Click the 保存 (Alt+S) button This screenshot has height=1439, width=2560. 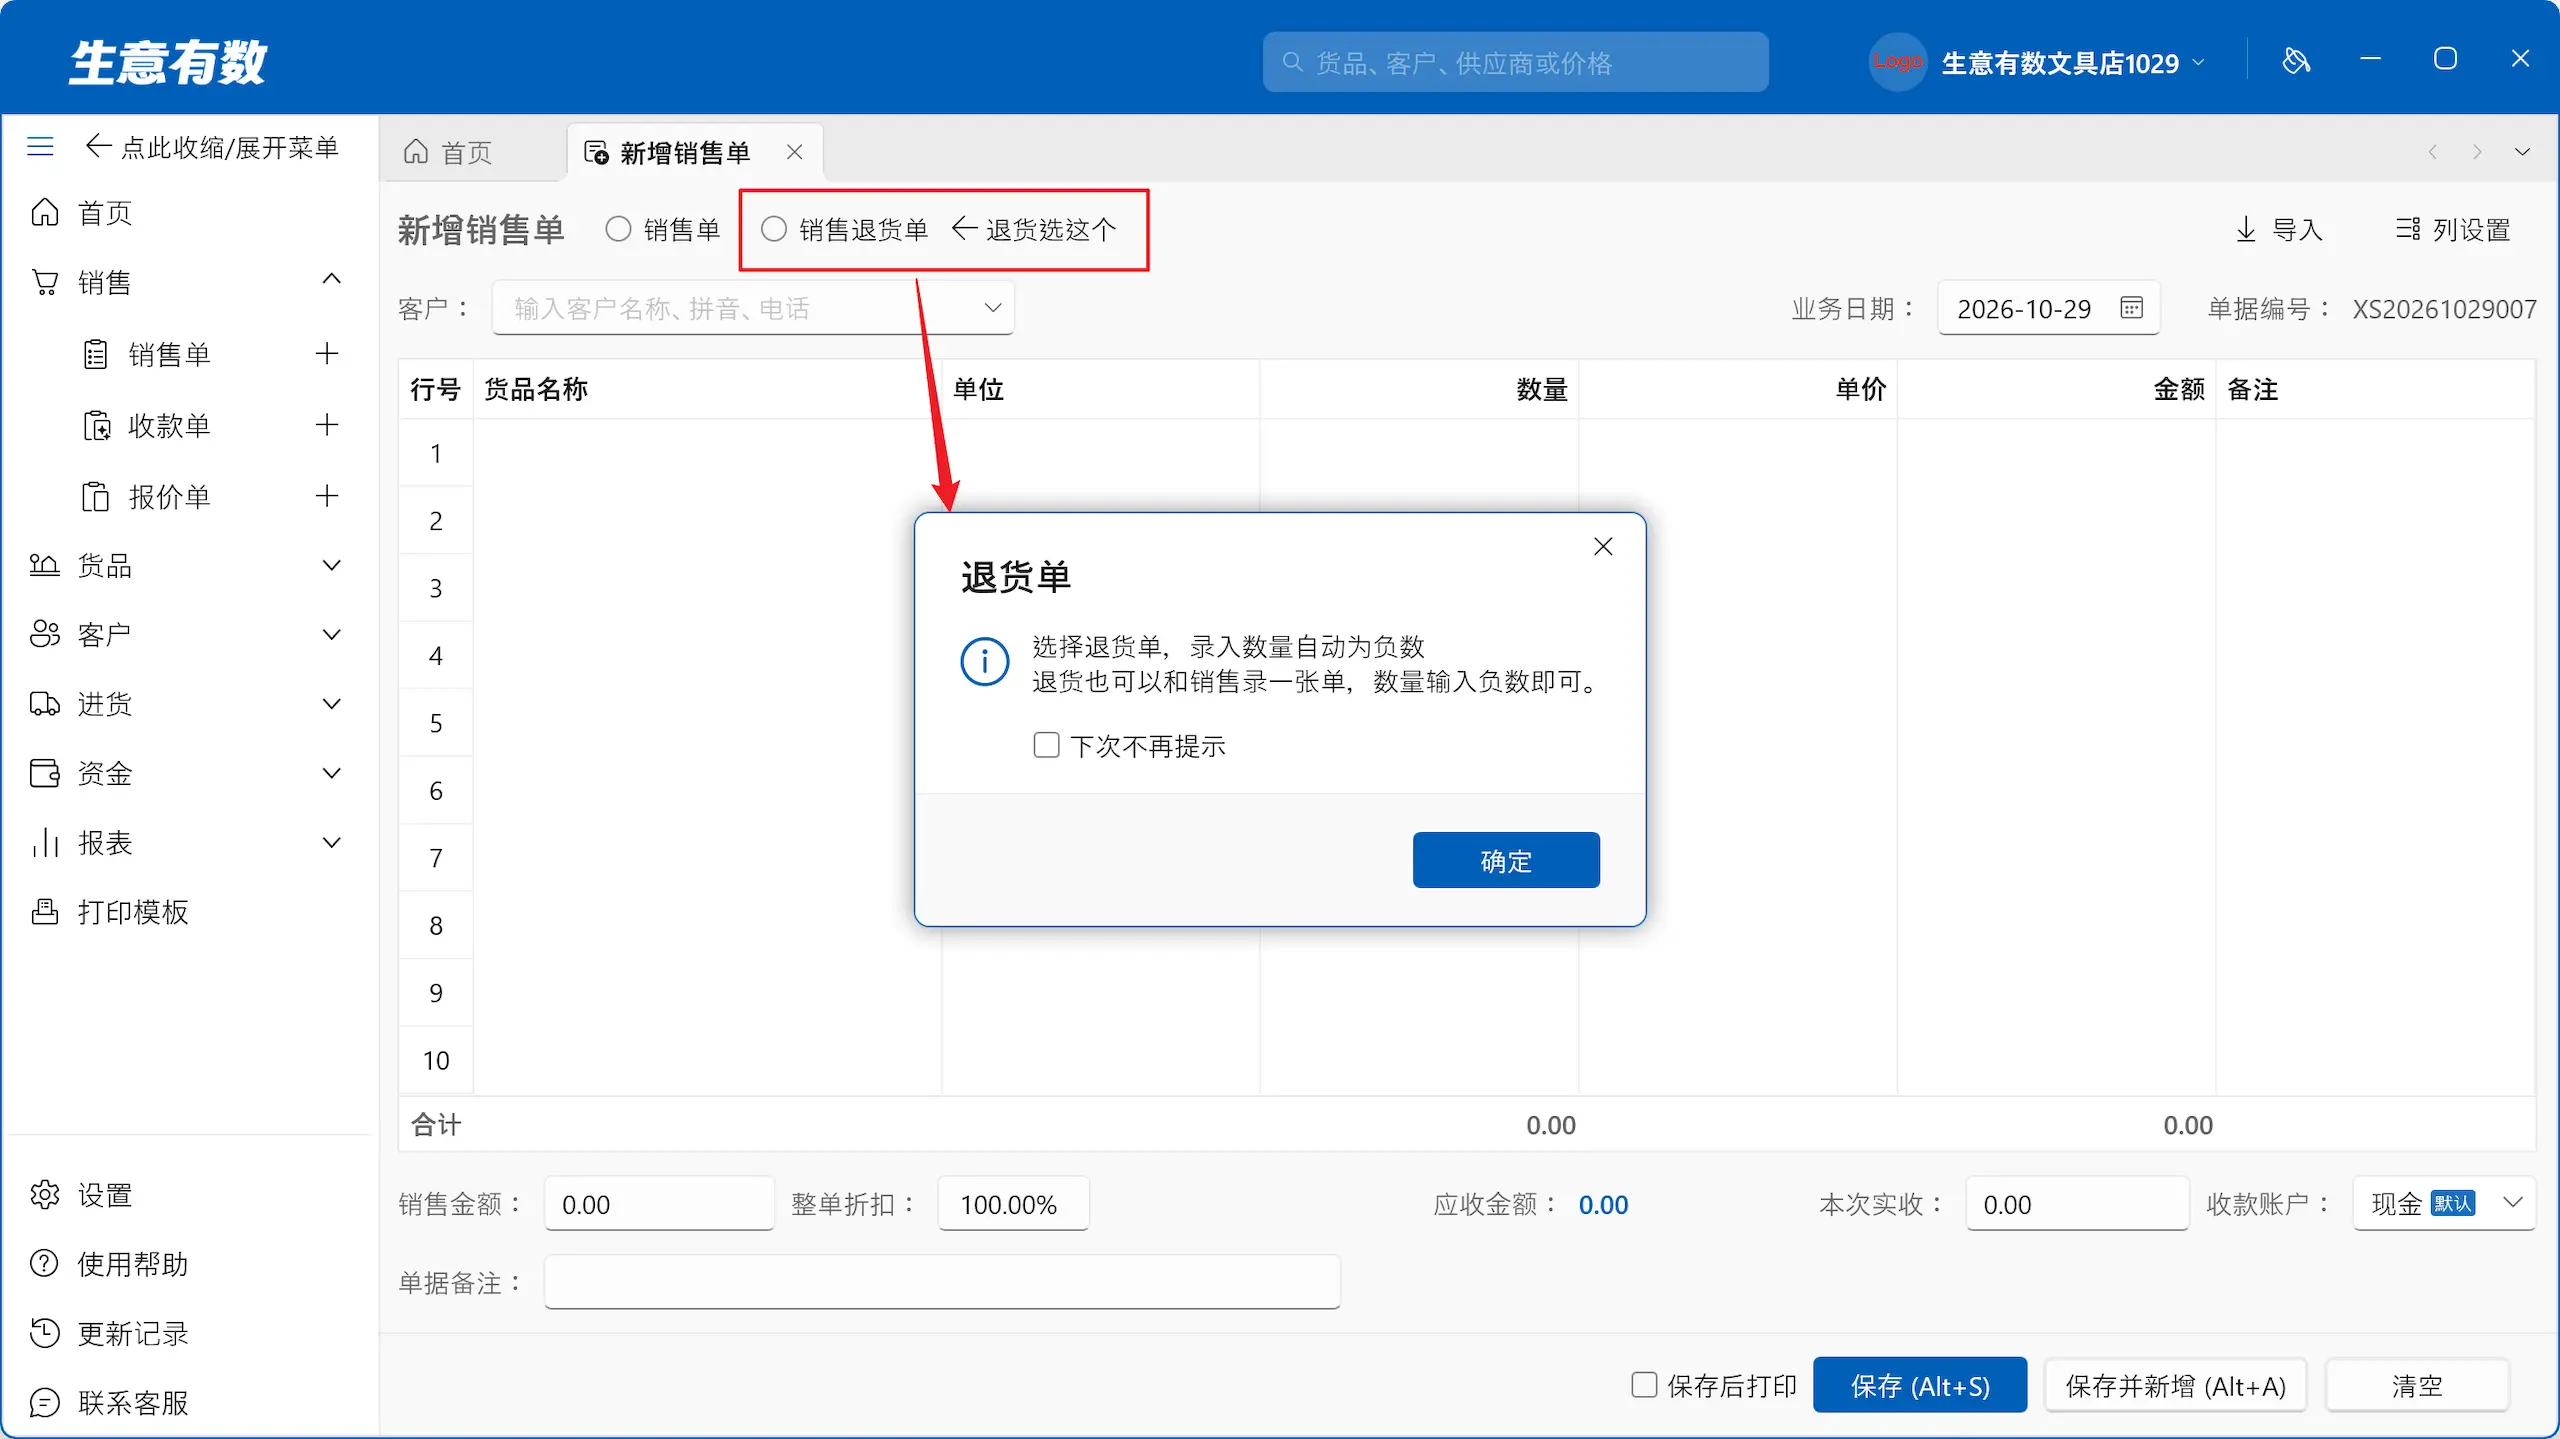(1920, 1385)
